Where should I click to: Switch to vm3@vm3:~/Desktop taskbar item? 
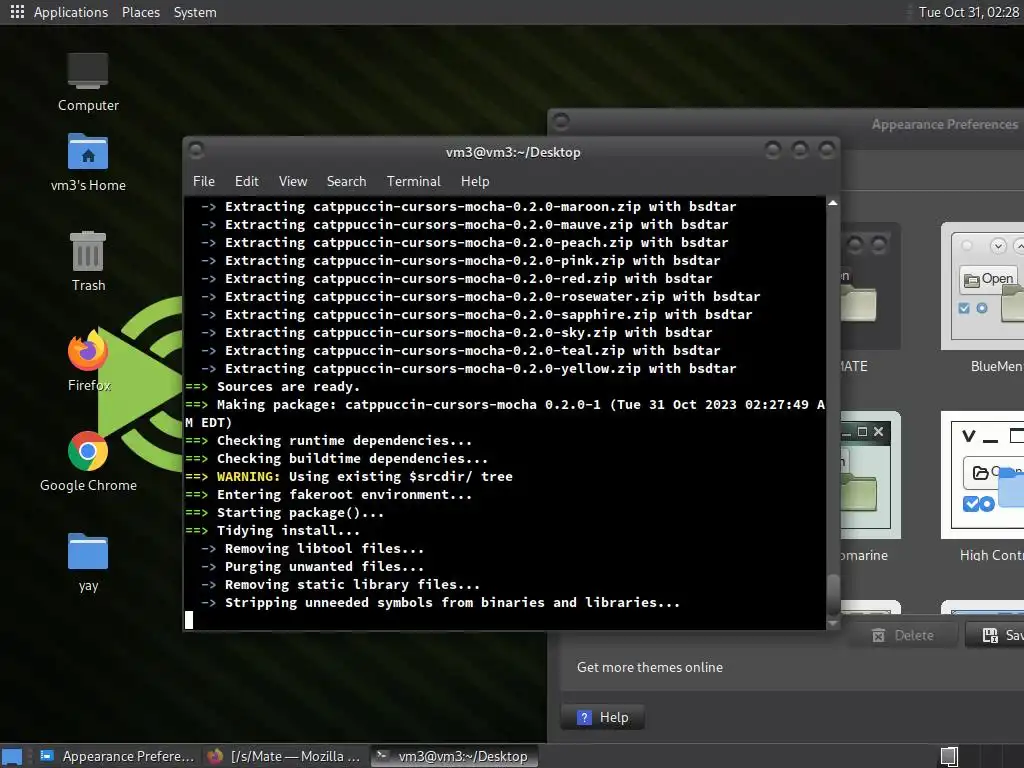(x=455, y=756)
